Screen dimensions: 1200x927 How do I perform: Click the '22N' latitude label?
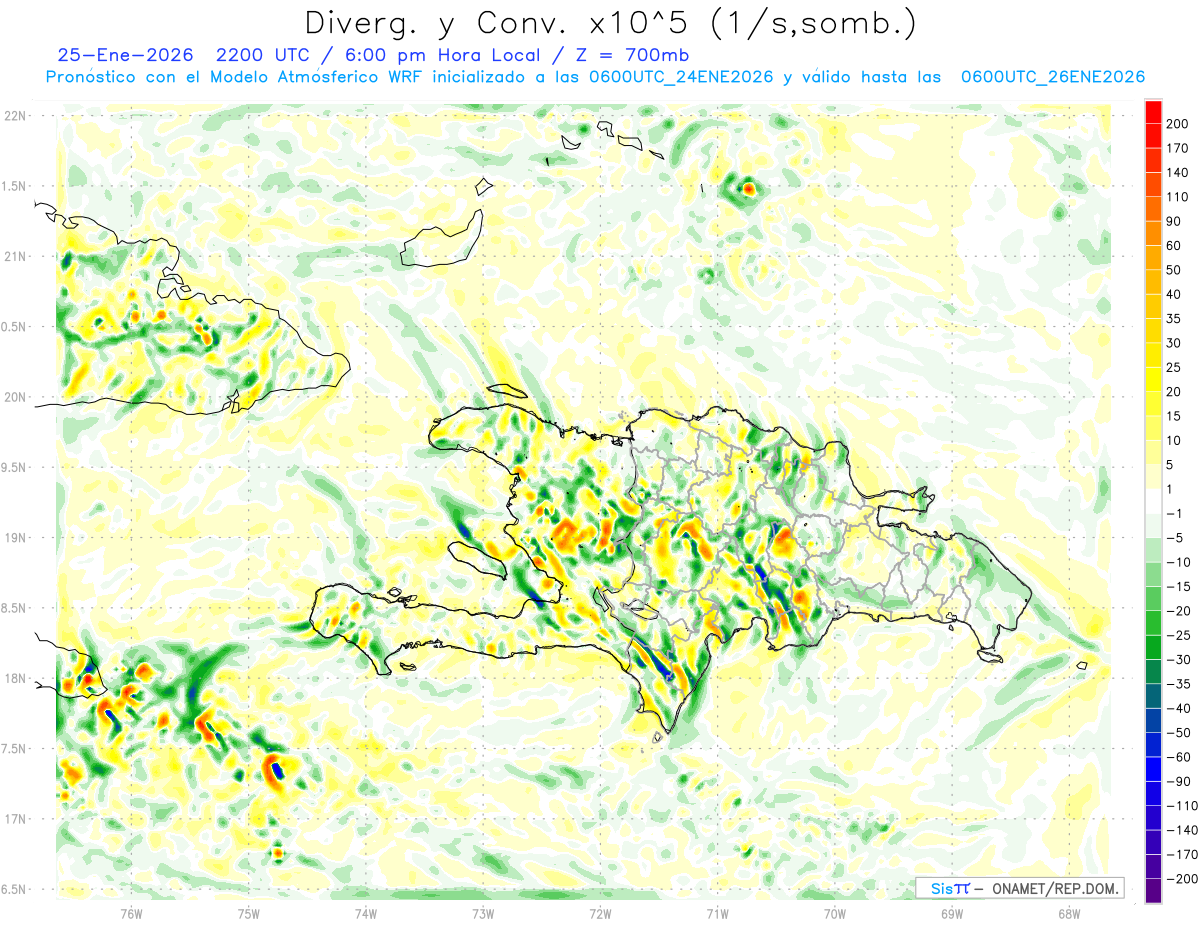[15, 116]
